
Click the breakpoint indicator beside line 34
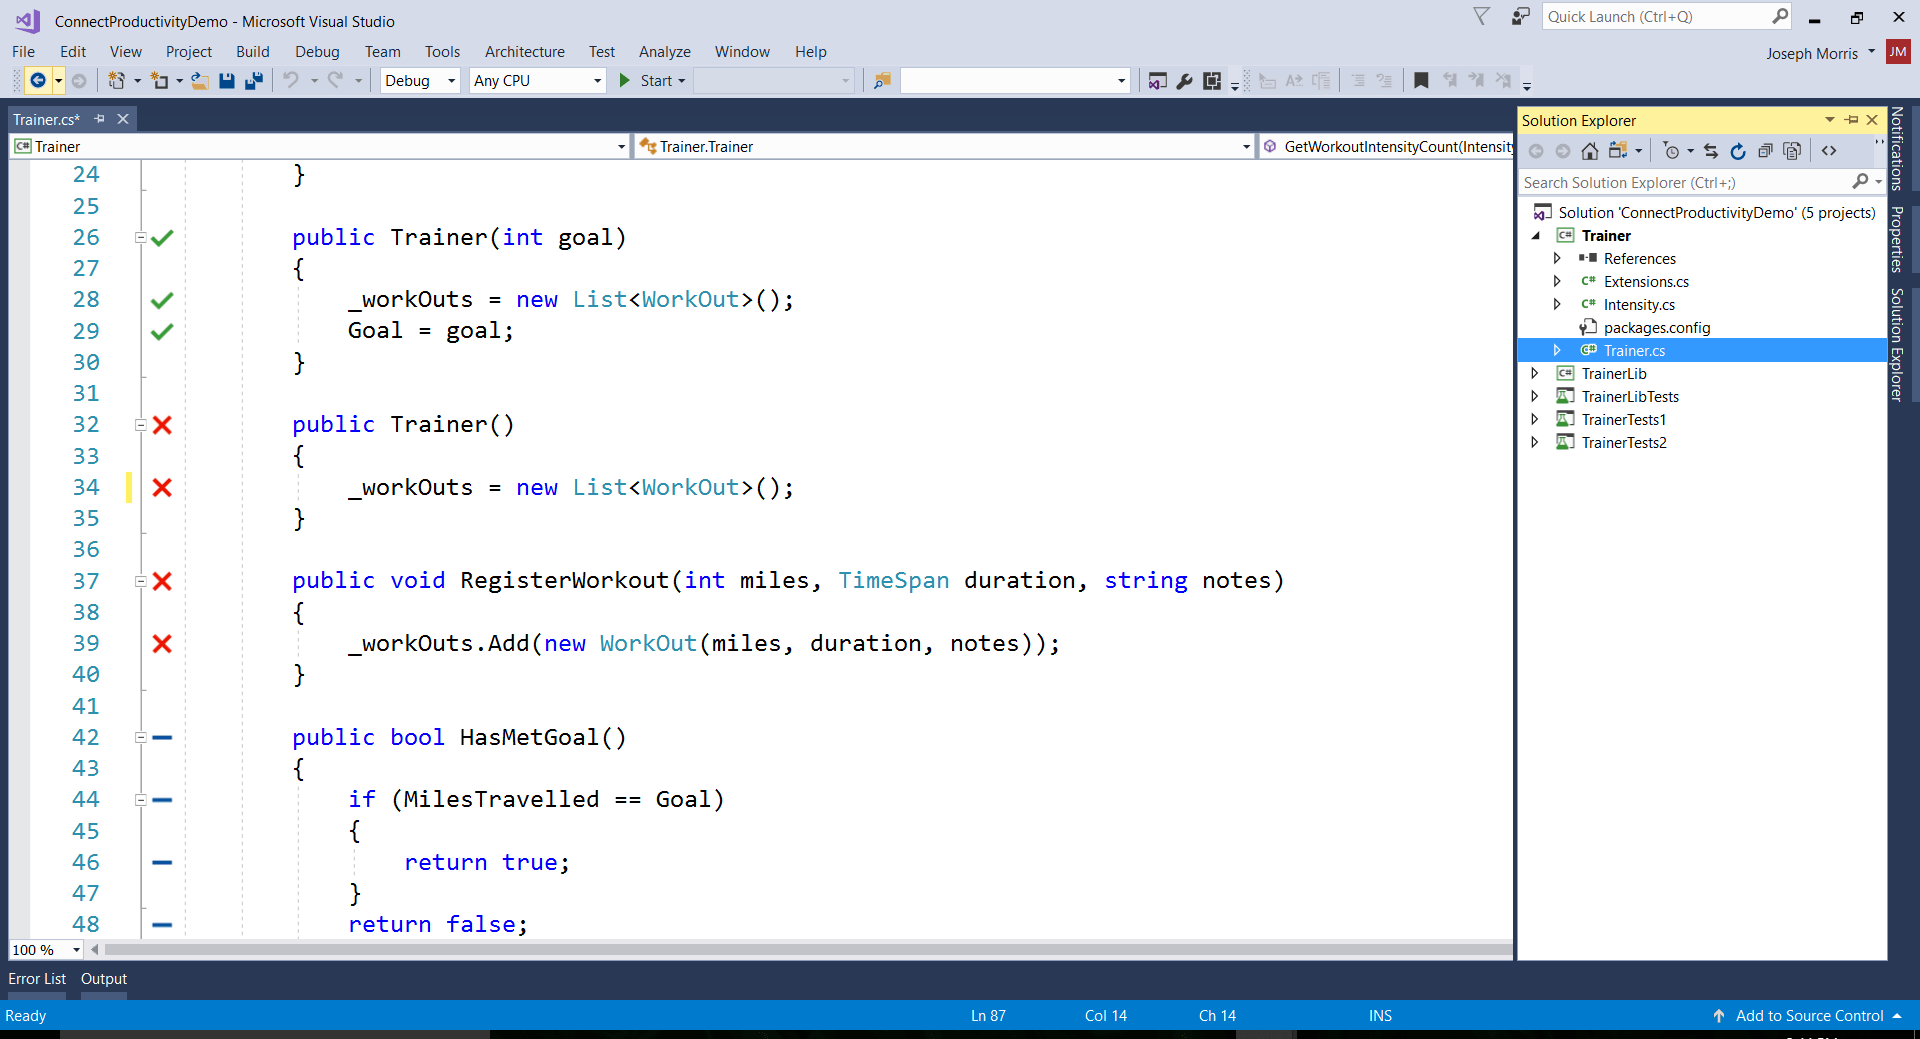(162, 488)
